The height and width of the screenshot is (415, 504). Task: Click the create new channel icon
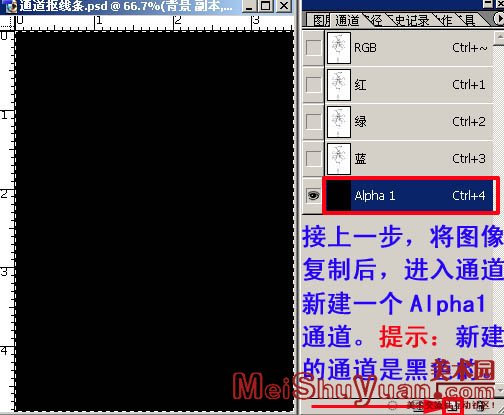tap(453, 407)
